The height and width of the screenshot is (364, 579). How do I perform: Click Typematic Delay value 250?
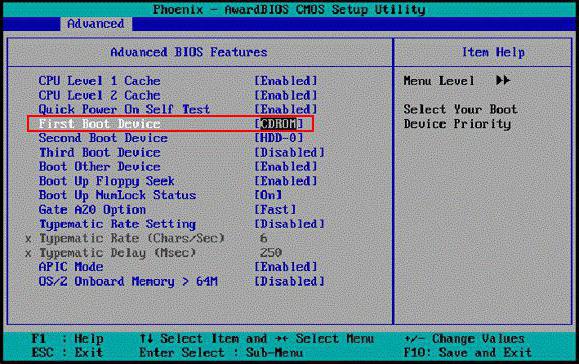coord(271,253)
